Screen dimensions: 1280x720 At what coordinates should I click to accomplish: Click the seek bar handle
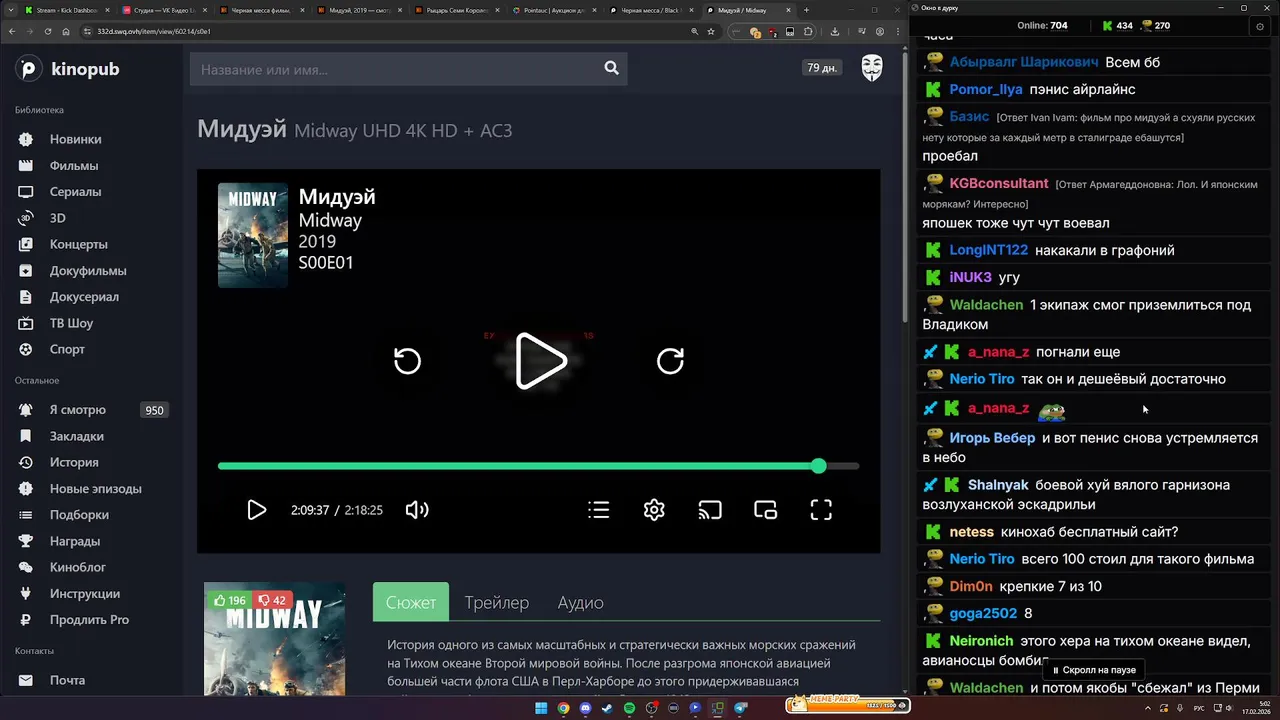[819, 466]
